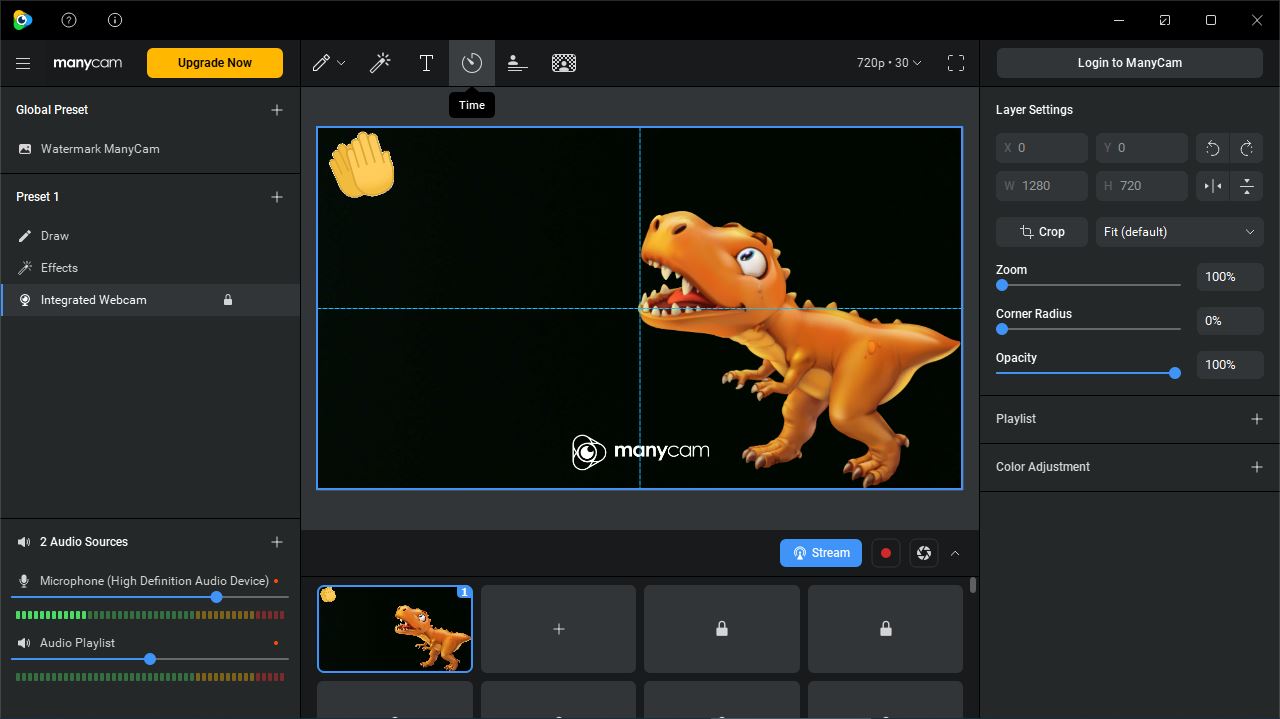
Task: Click the Zoom percentage value field
Action: point(1230,277)
